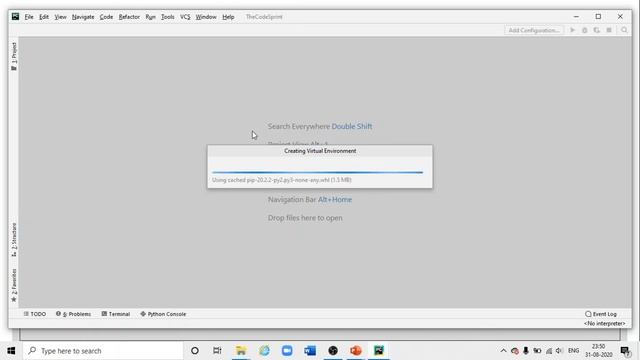
Task: Click the 'Using cached pip' status text
Action: (282, 180)
